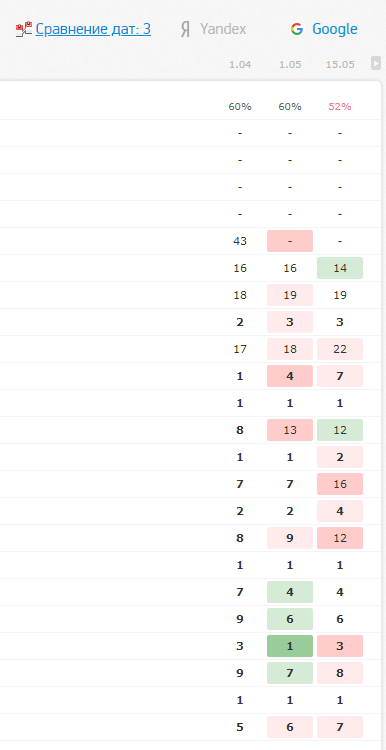Select the 15.05 date column header
386x750 pixels.
340,65
